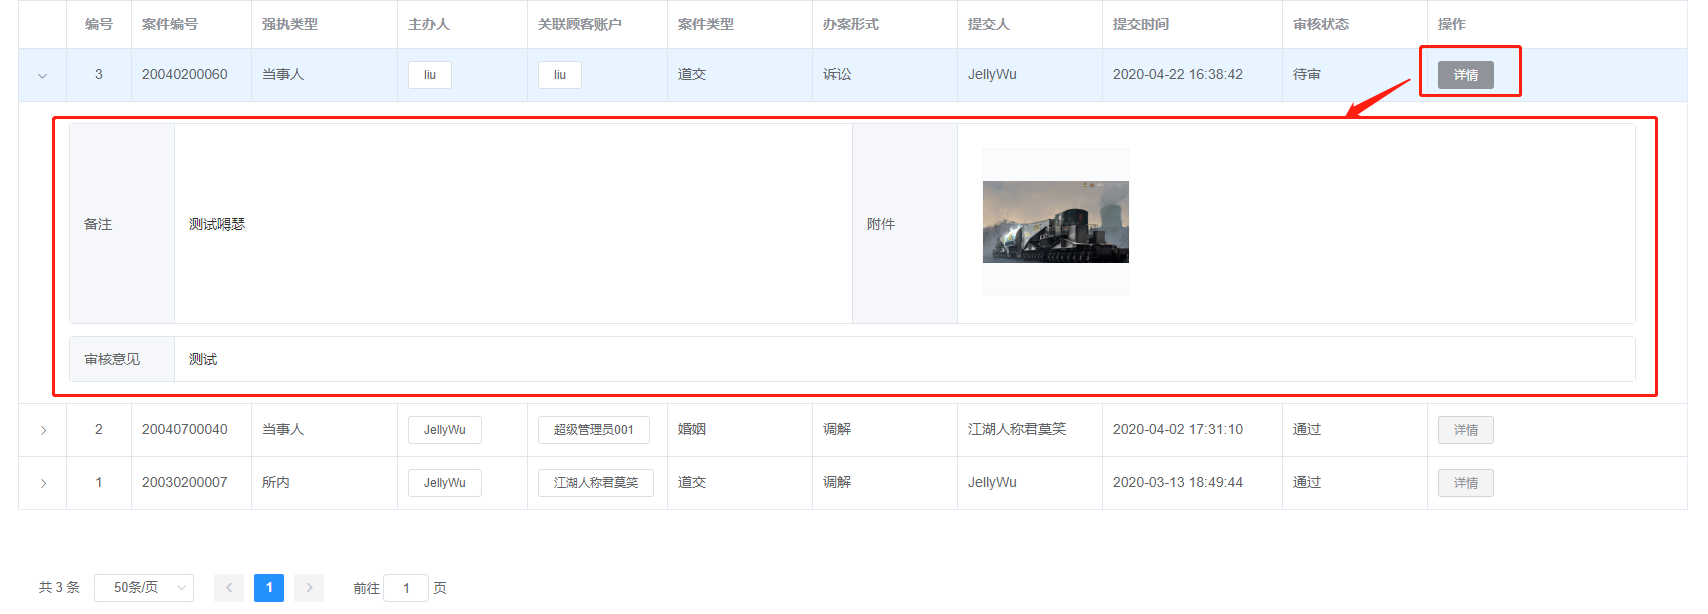Screen dimensions: 1708x614
Task: Click case number 20040700040
Action: tap(185, 429)
